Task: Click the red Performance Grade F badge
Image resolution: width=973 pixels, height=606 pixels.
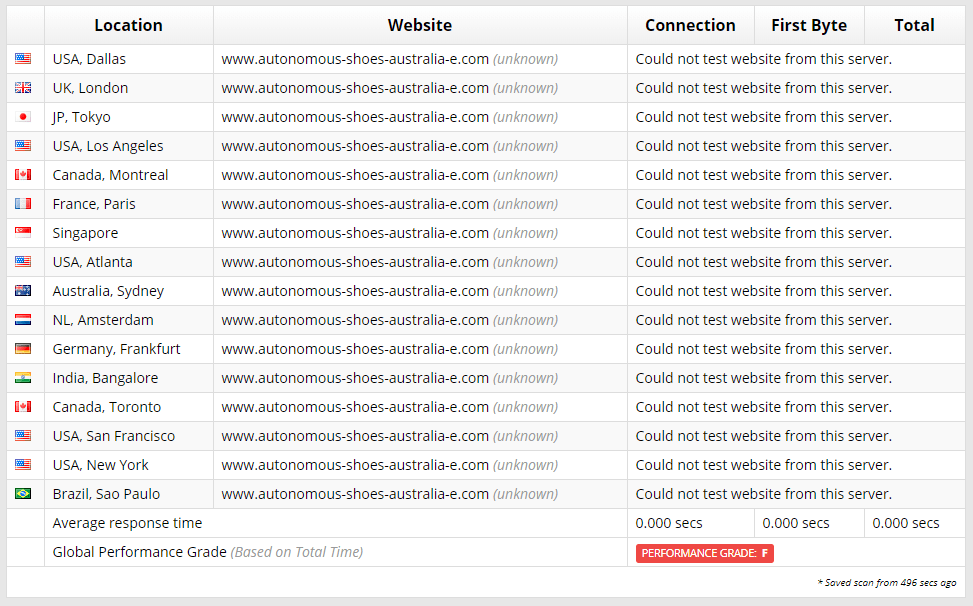Action: 705,553
